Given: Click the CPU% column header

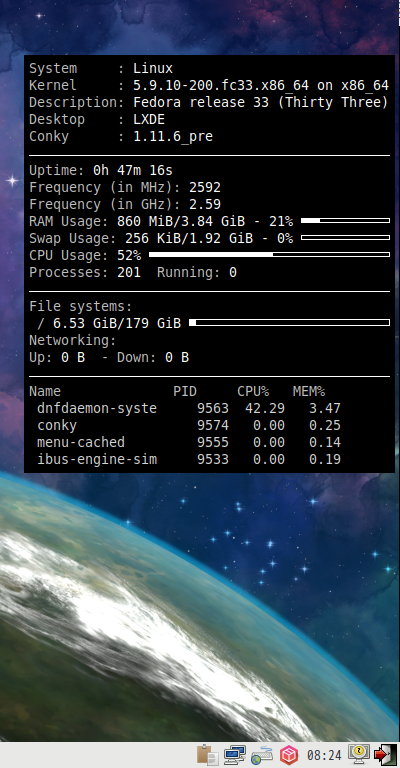Looking at the screenshot, I should click(253, 391).
